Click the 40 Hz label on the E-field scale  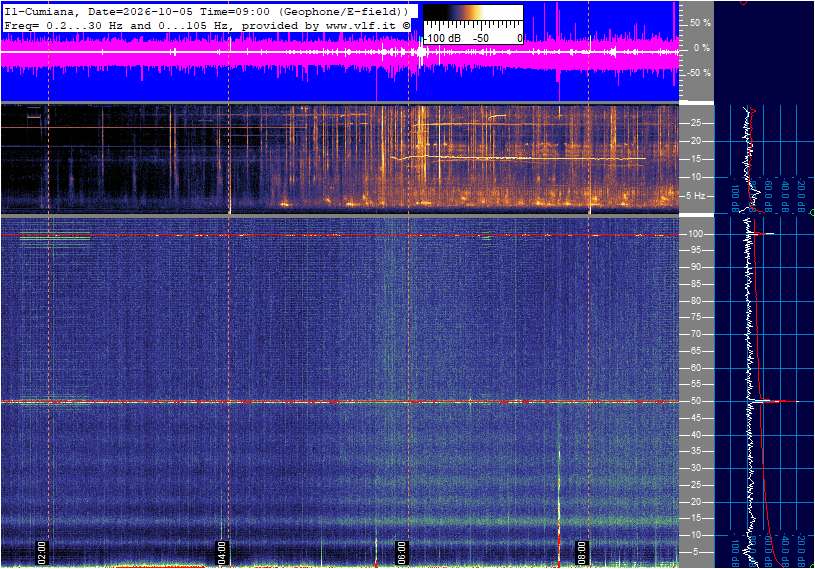695,435
